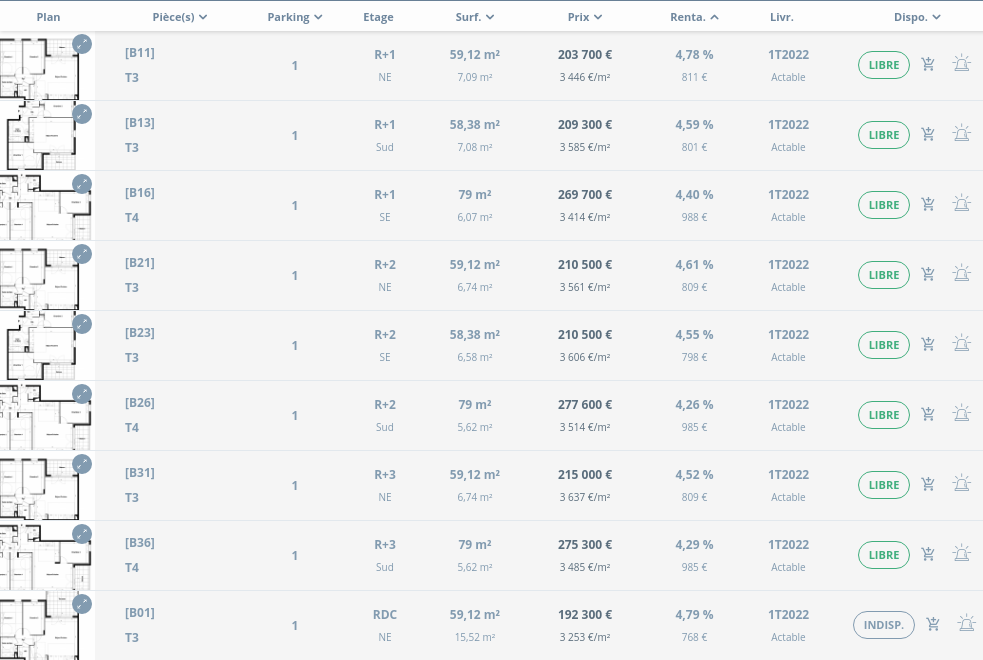
Task: Click cart icon in B16 row
Action: point(928,205)
